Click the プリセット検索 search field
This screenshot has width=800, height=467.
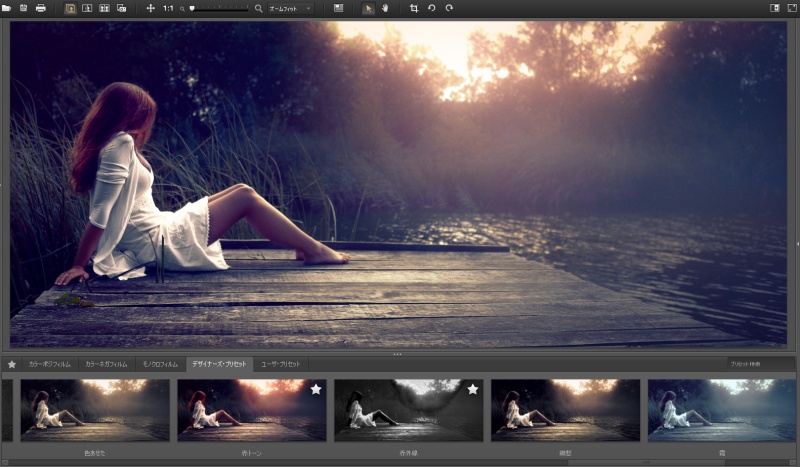tap(760, 364)
